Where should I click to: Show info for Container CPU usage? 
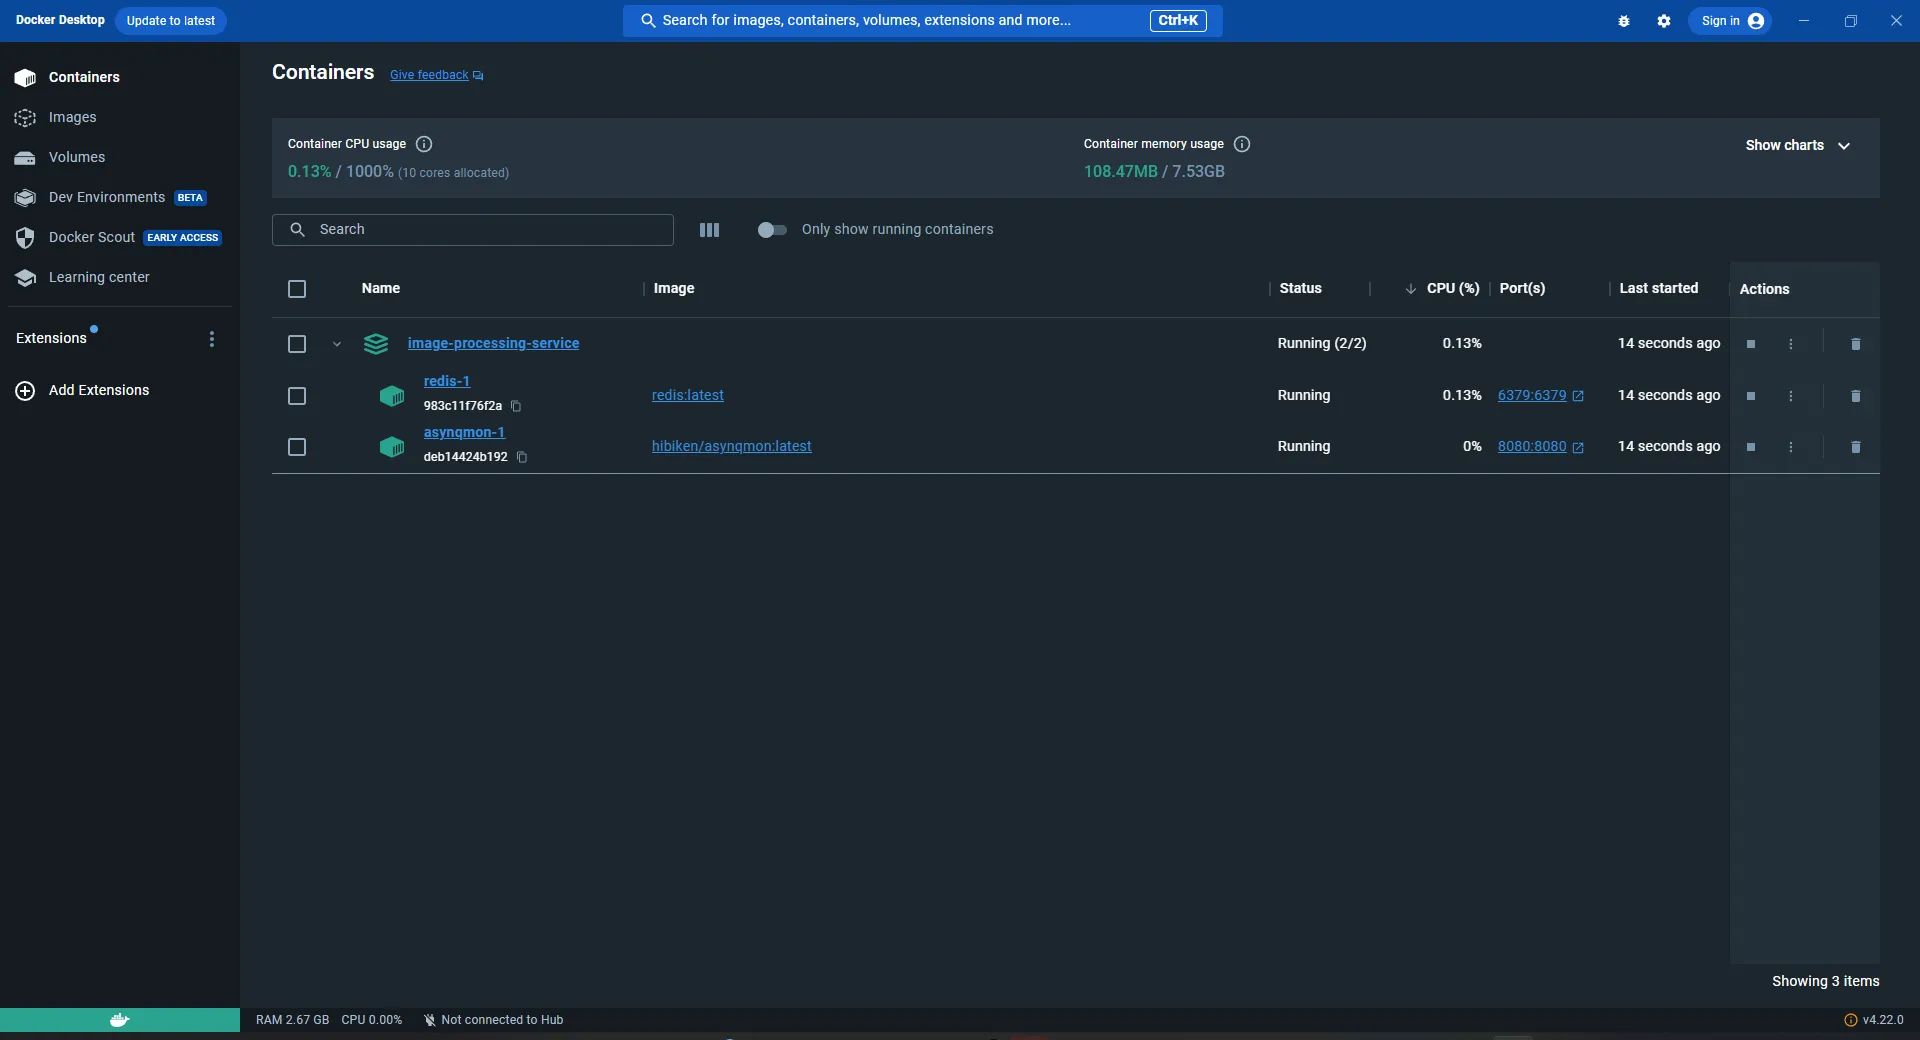pyautogui.click(x=424, y=144)
